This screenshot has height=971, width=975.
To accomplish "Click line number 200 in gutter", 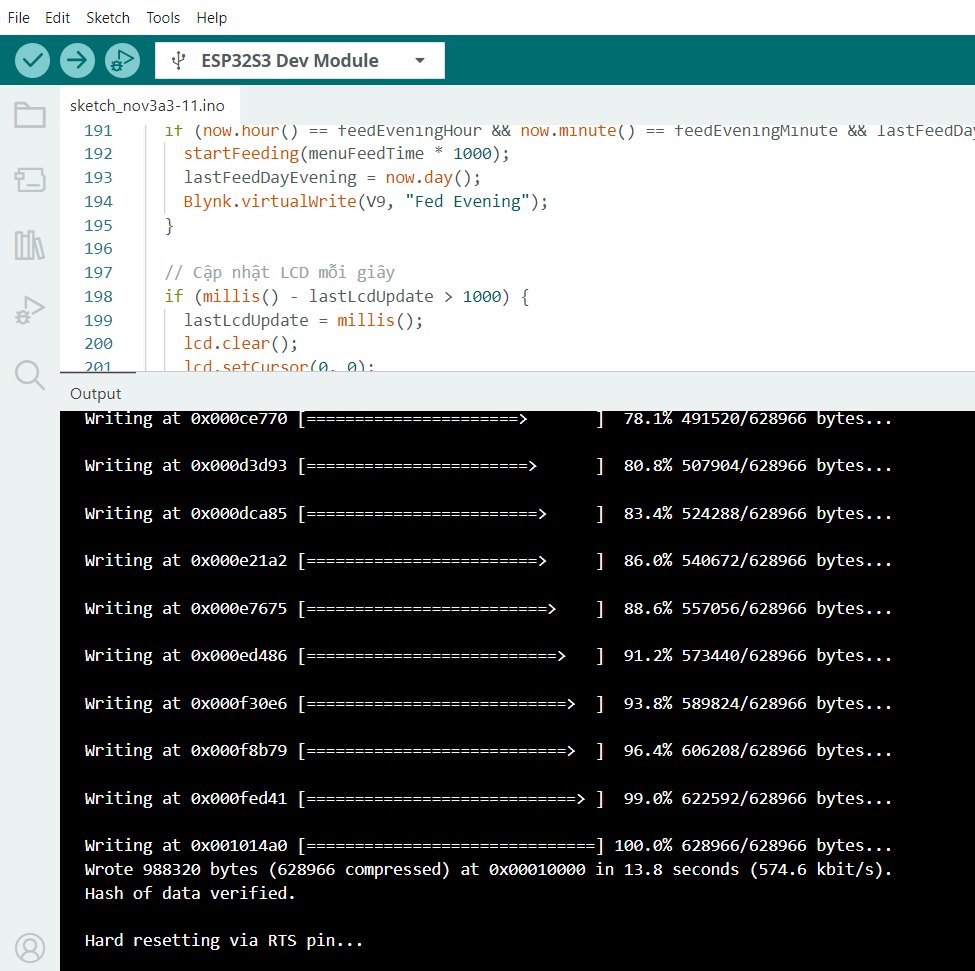I will point(98,344).
